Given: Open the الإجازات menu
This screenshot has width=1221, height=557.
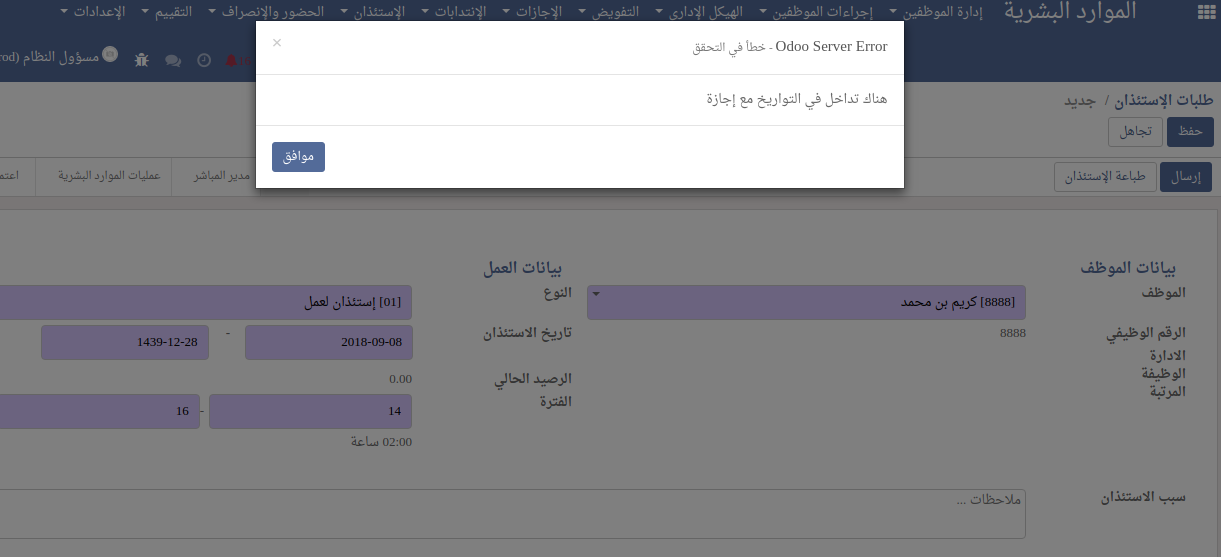Looking at the screenshot, I should [x=531, y=12].
